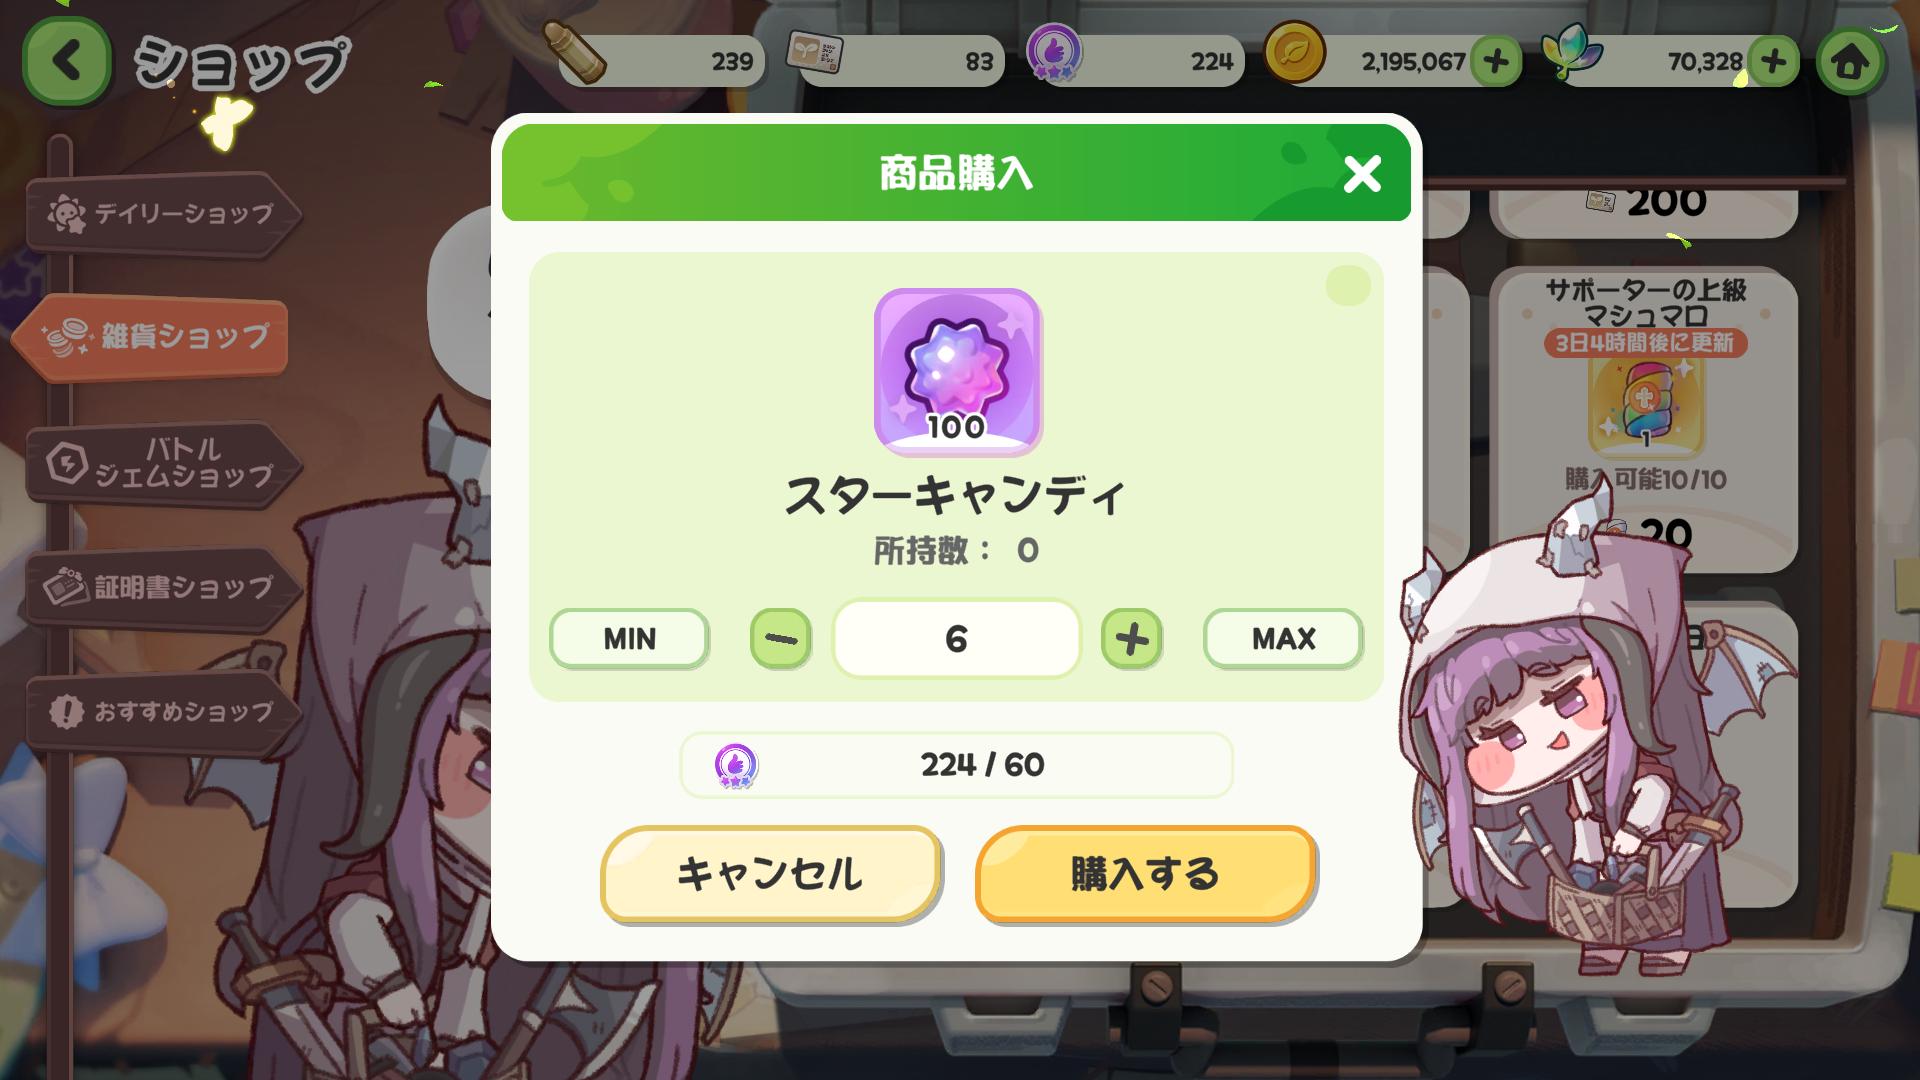Set quantity to MAX
Viewport: 1920px width, 1080px height.
(x=1283, y=638)
